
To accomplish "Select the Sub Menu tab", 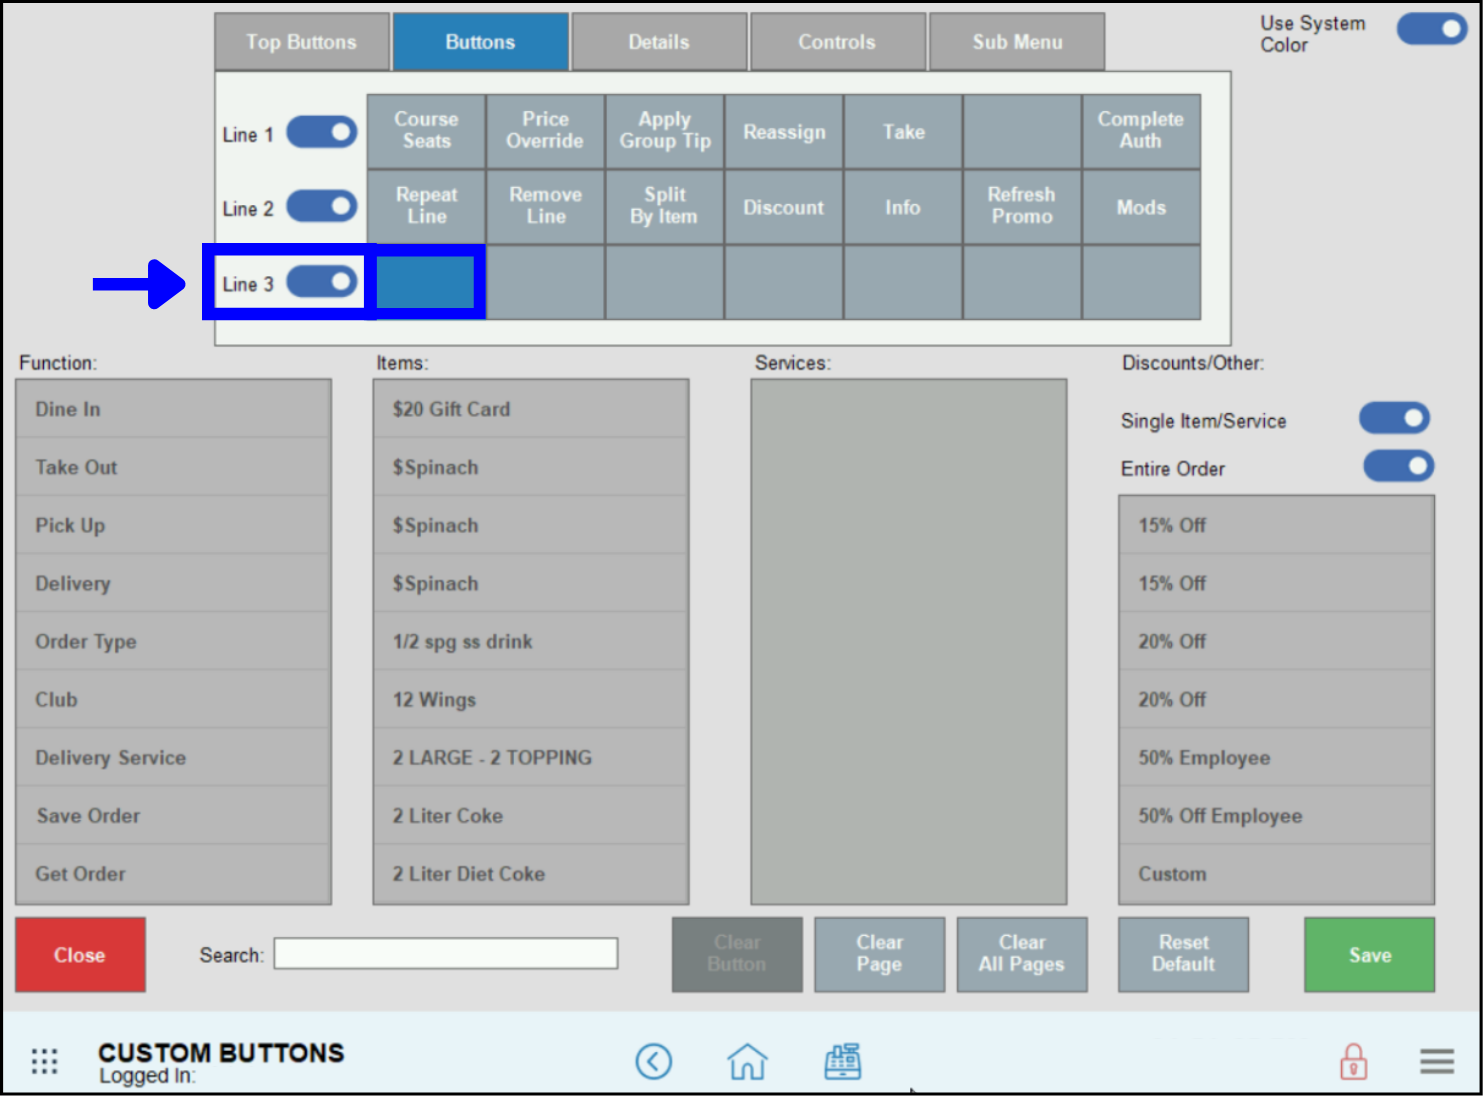I will (1017, 41).
